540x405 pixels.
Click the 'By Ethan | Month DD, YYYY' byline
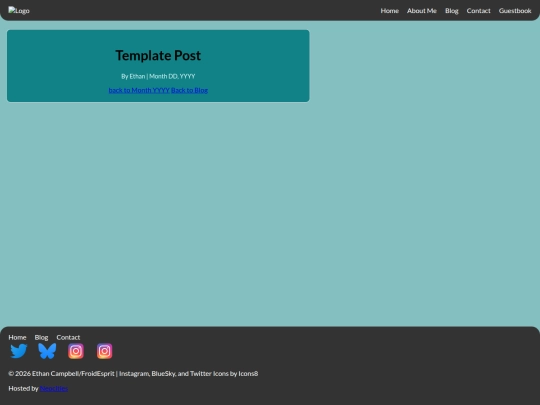pyautogui.click(x=158, y=76)
